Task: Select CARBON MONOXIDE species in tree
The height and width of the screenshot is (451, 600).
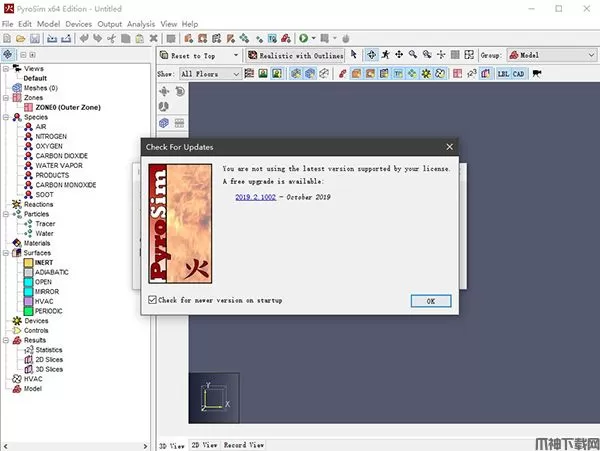Action: coord(66,185)
